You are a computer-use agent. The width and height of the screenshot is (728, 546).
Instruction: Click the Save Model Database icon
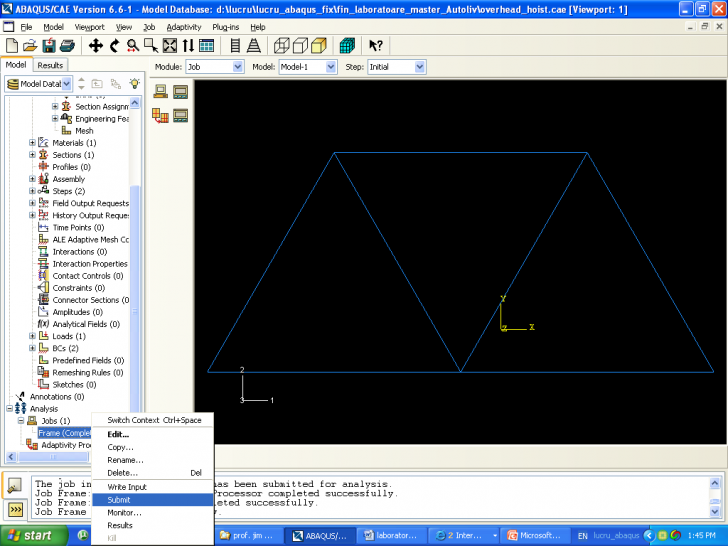click(x=48, y=46)
